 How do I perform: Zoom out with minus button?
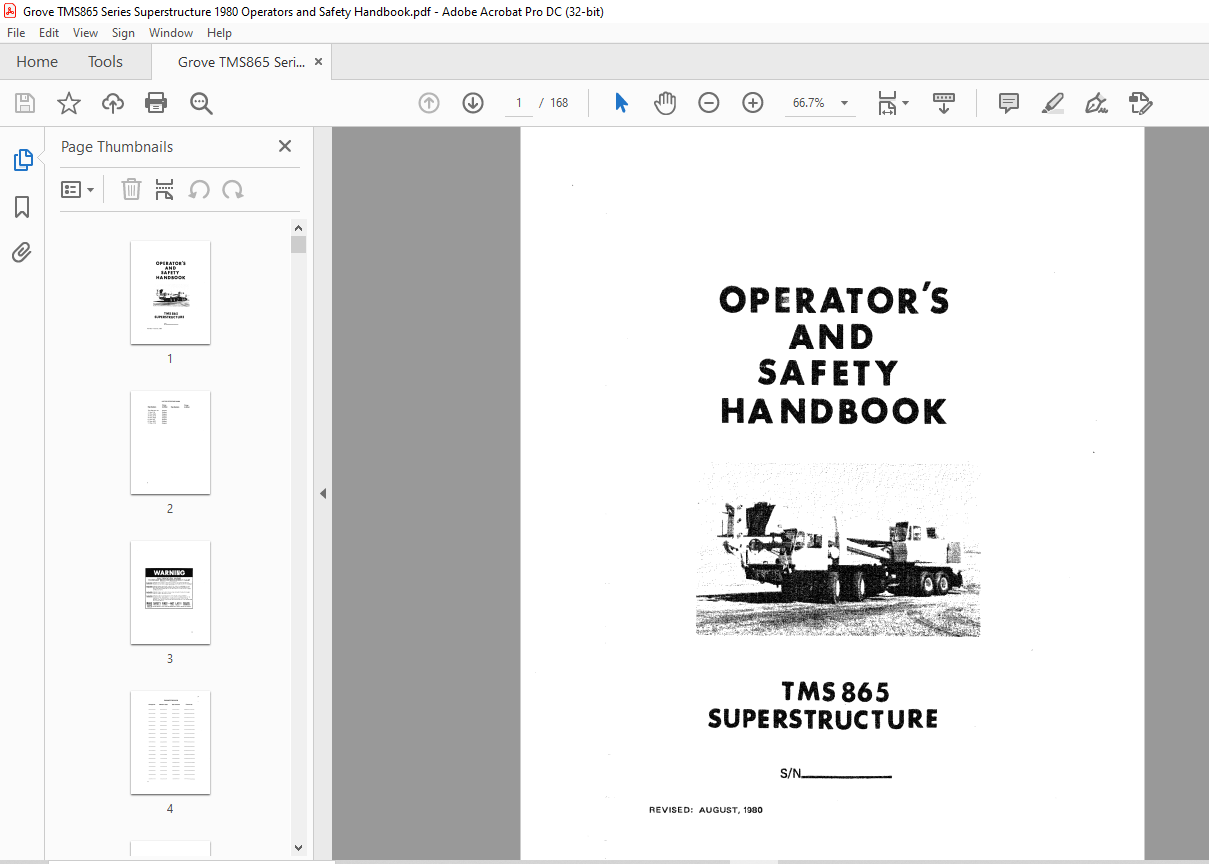pyautogui.click(x=709, y=103)
